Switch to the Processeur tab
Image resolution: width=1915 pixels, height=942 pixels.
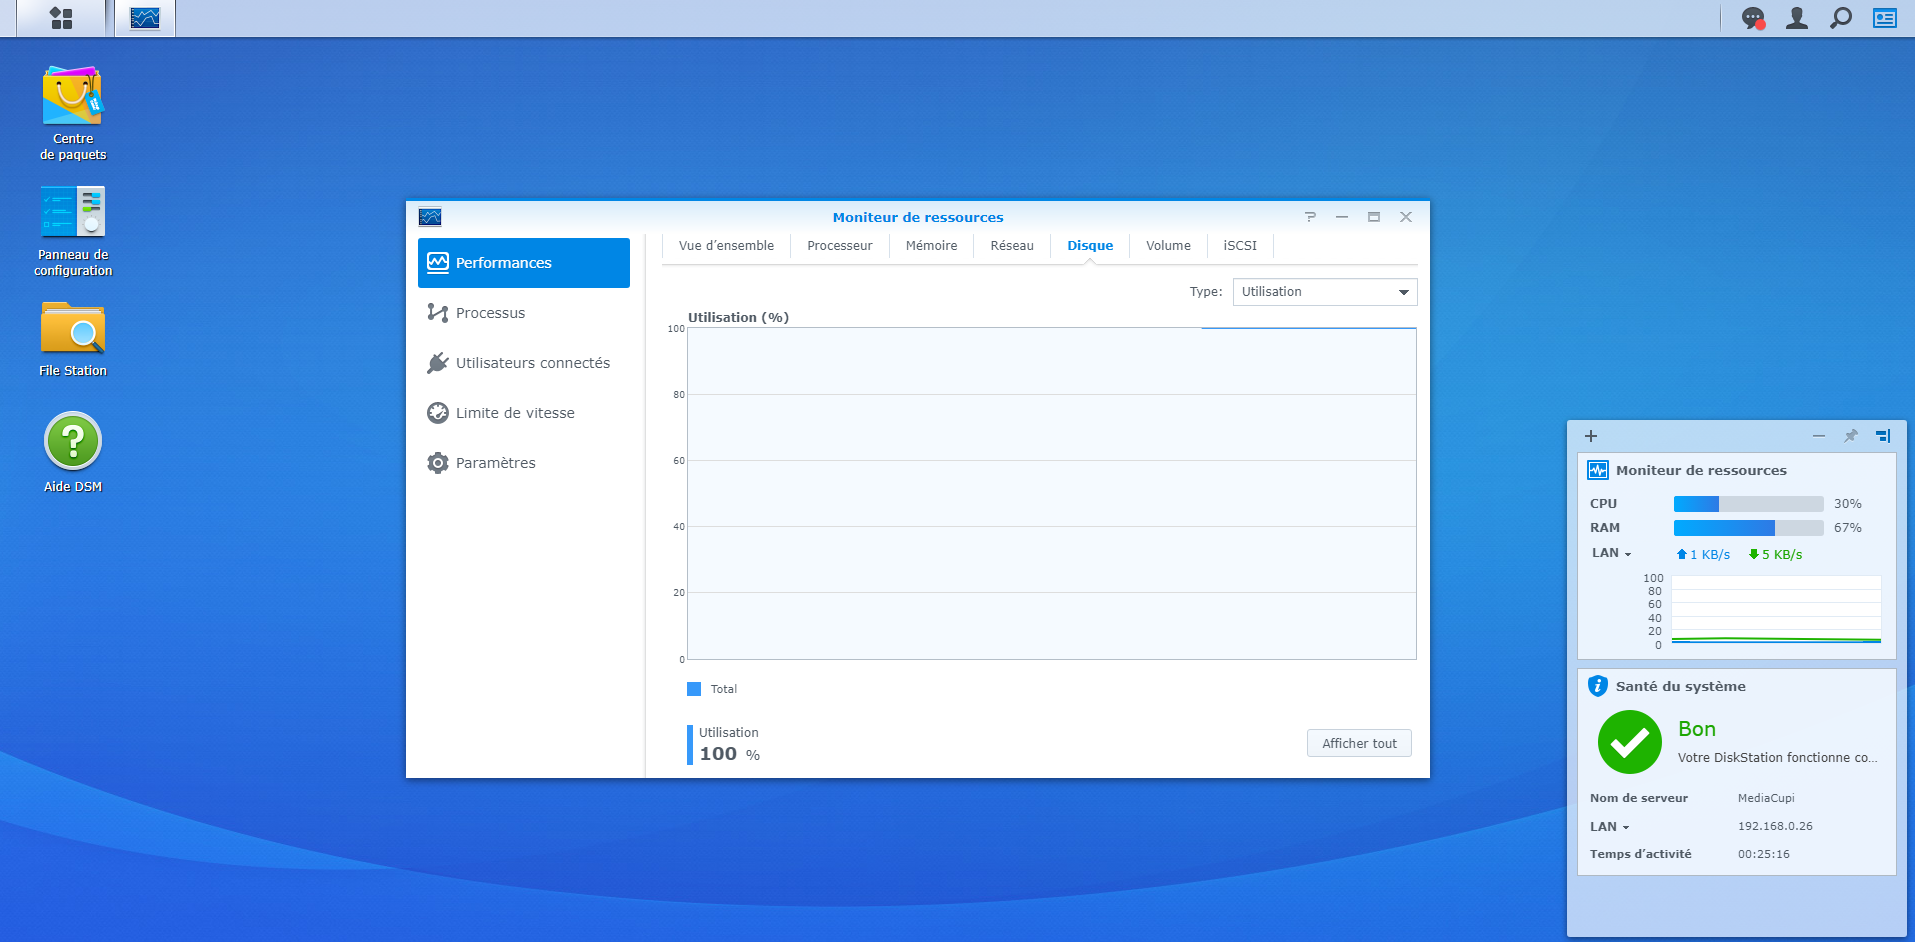coord(840,246)
